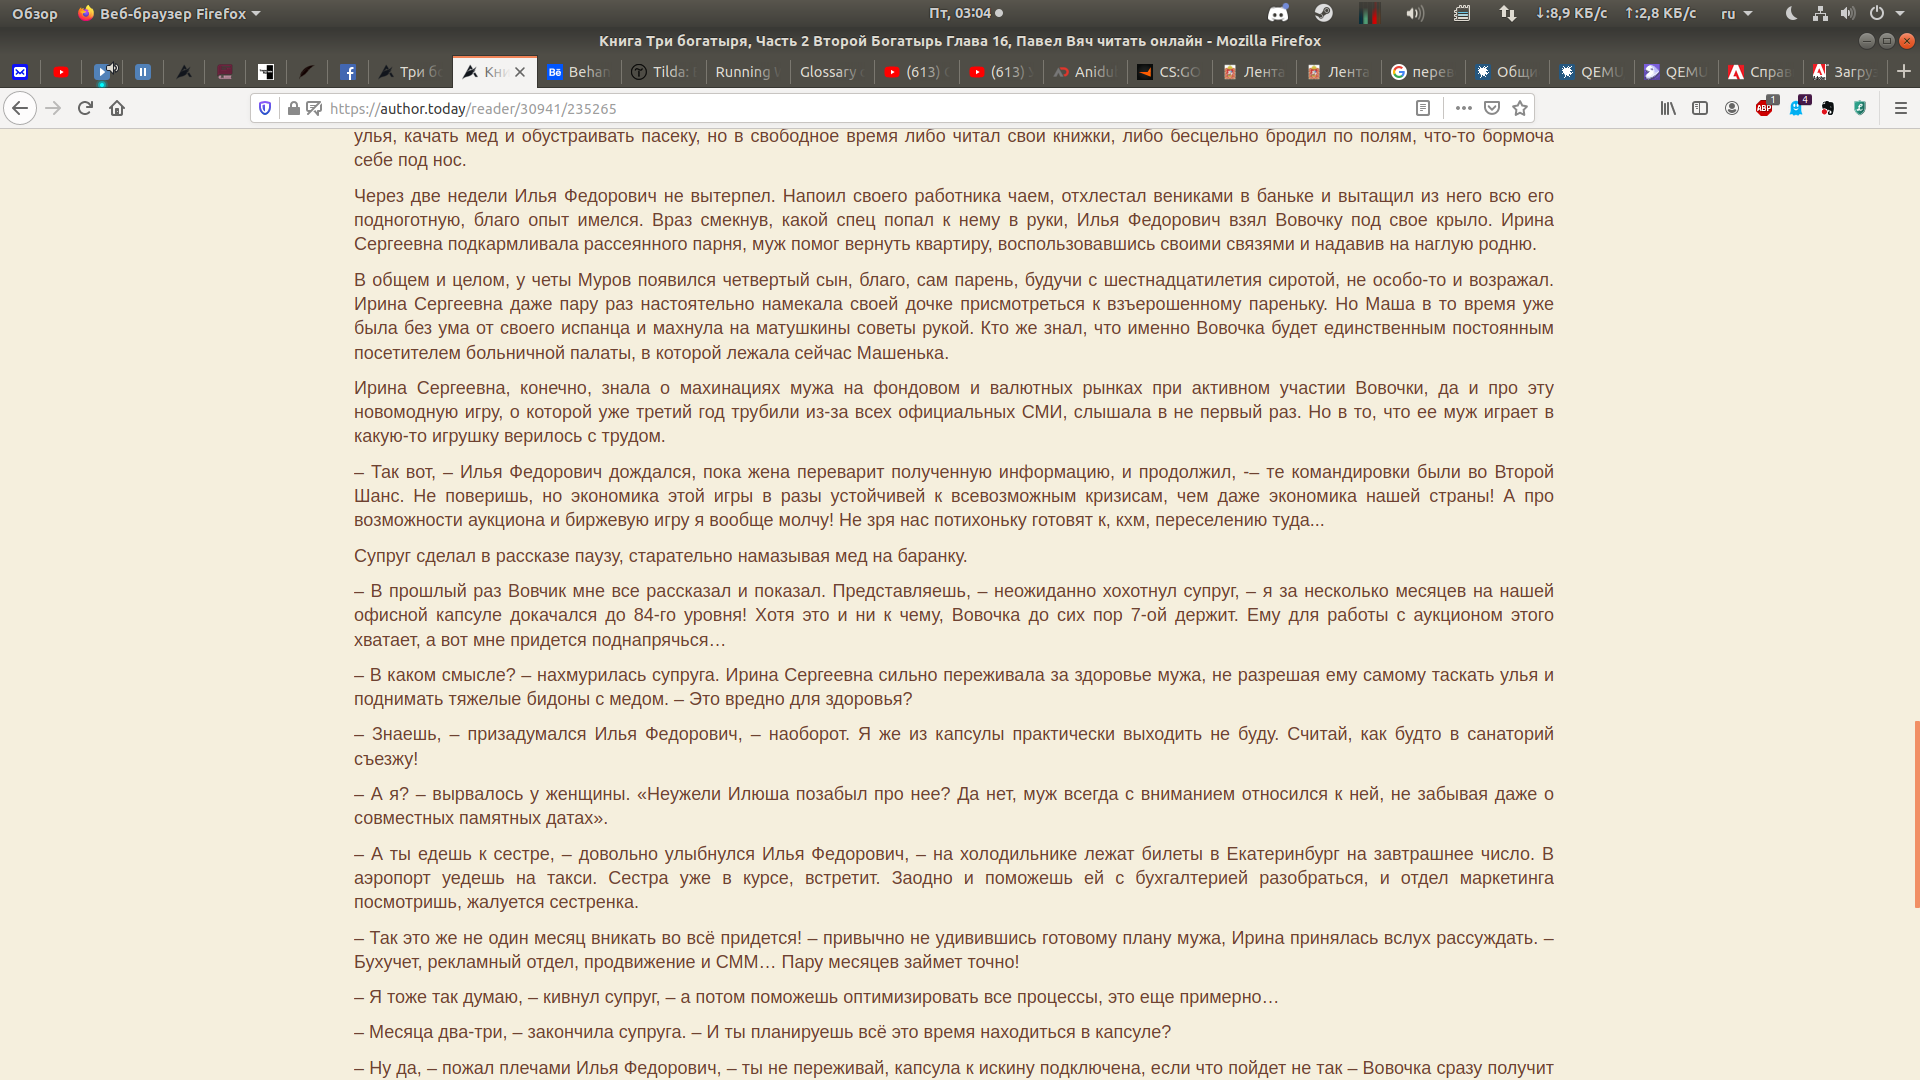Open Ghostery extension icon
Viewport: 1920px width, 1080px height.
[x=1797, y=108]
